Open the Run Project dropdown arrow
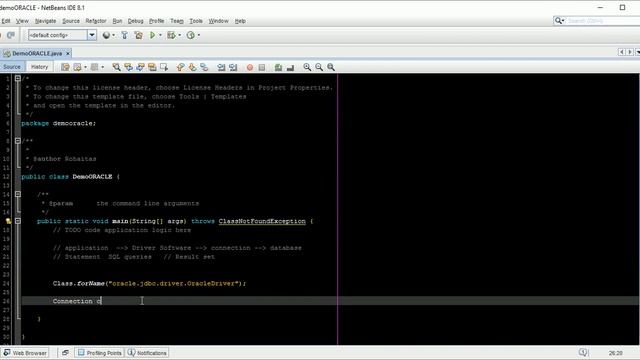Viewport: 640px width, 360px height. (160, 36)
